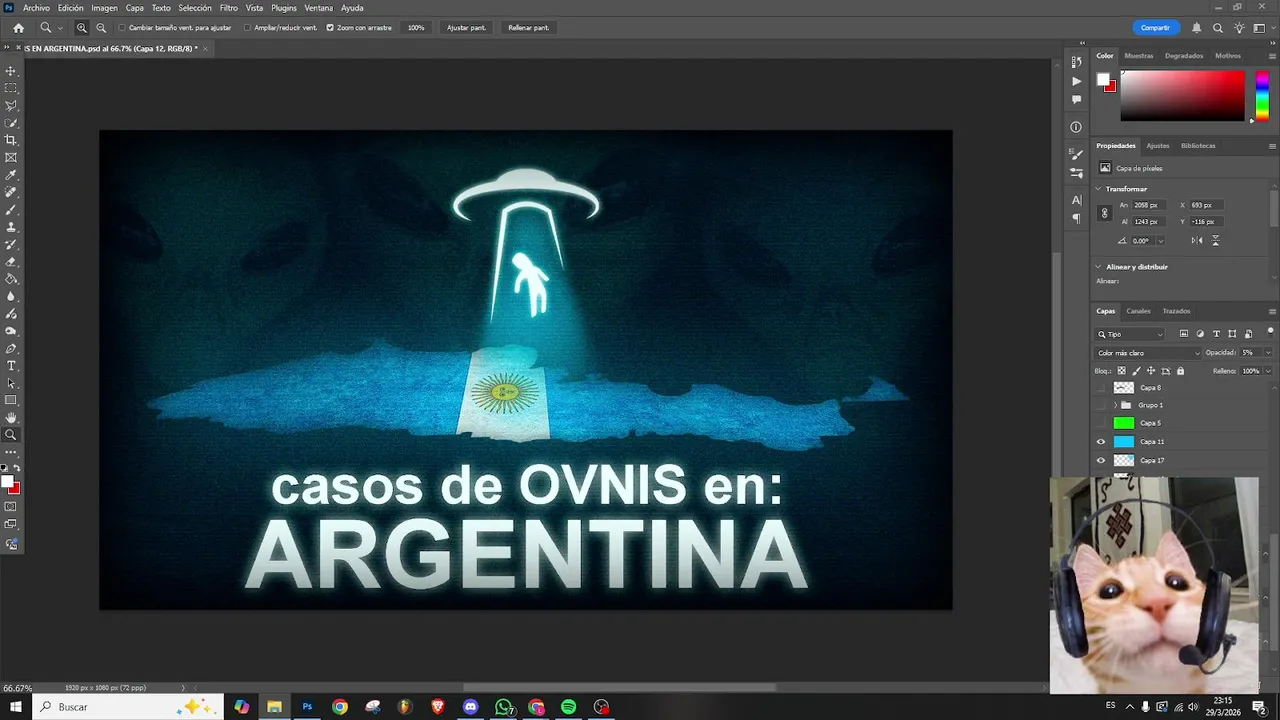Switch to the Ajustes tab
The height and width of the screenshot is (720, 1280).
coord(1157,146)
